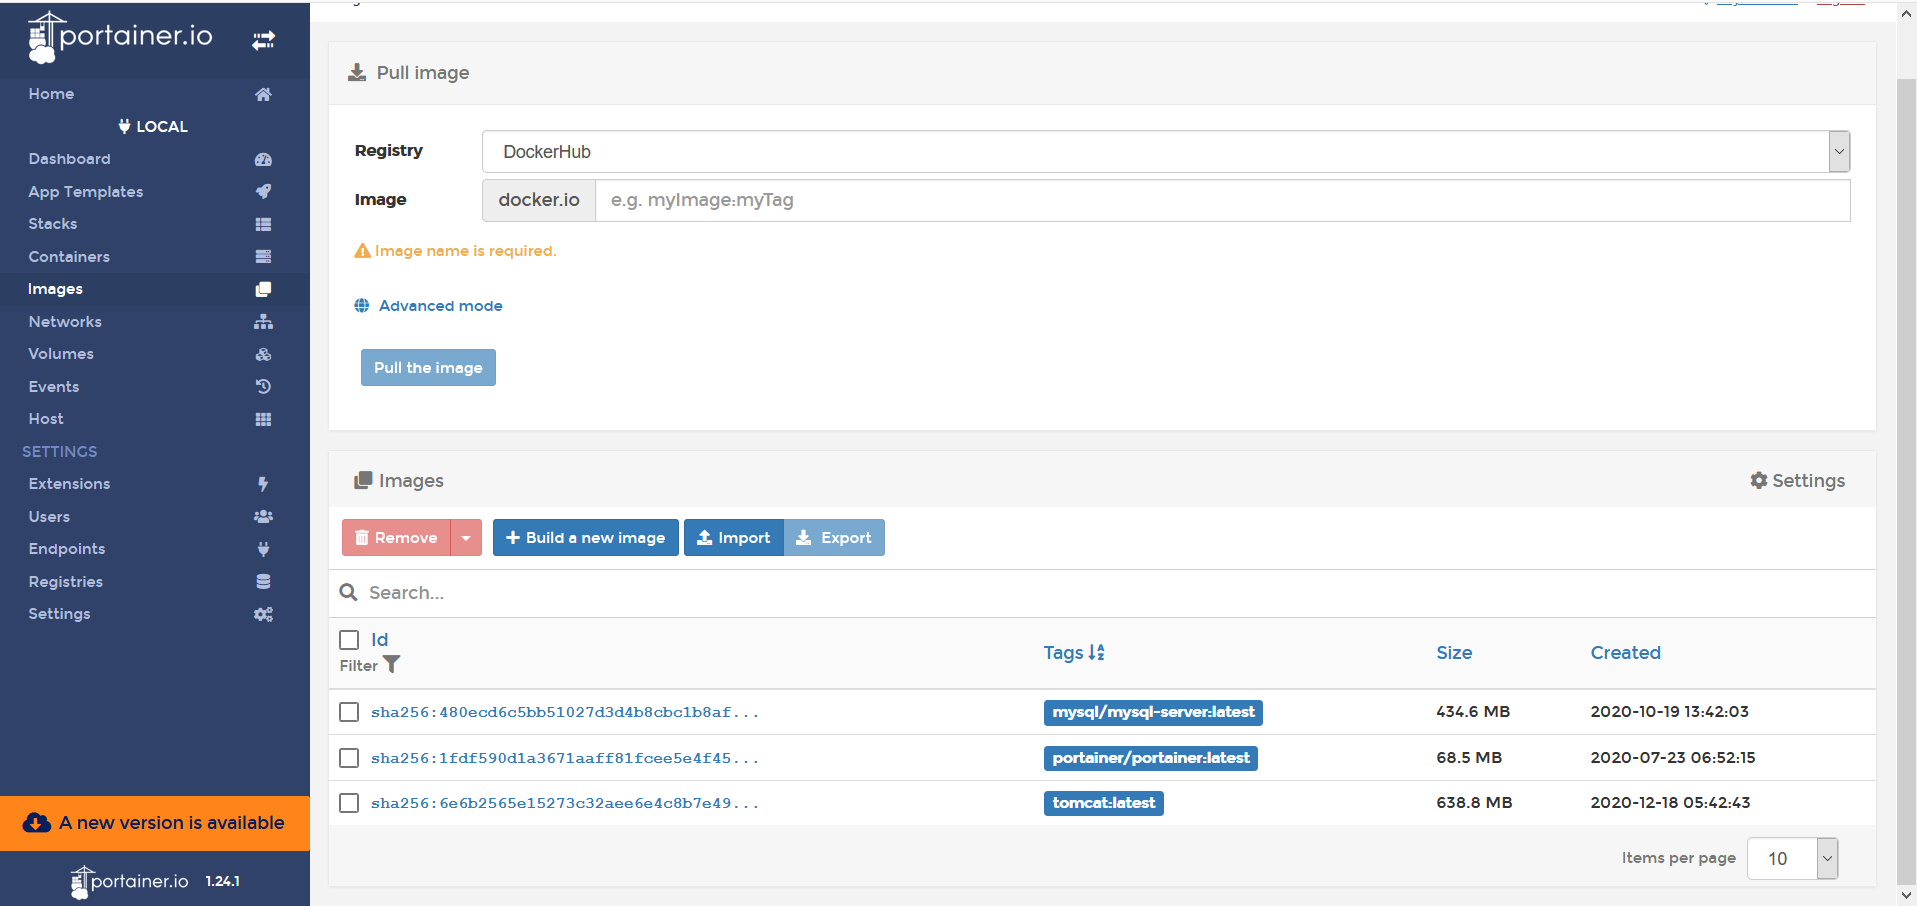Click the Users group icon
Screen dimensions: 1917x906
tap(263, 516)
